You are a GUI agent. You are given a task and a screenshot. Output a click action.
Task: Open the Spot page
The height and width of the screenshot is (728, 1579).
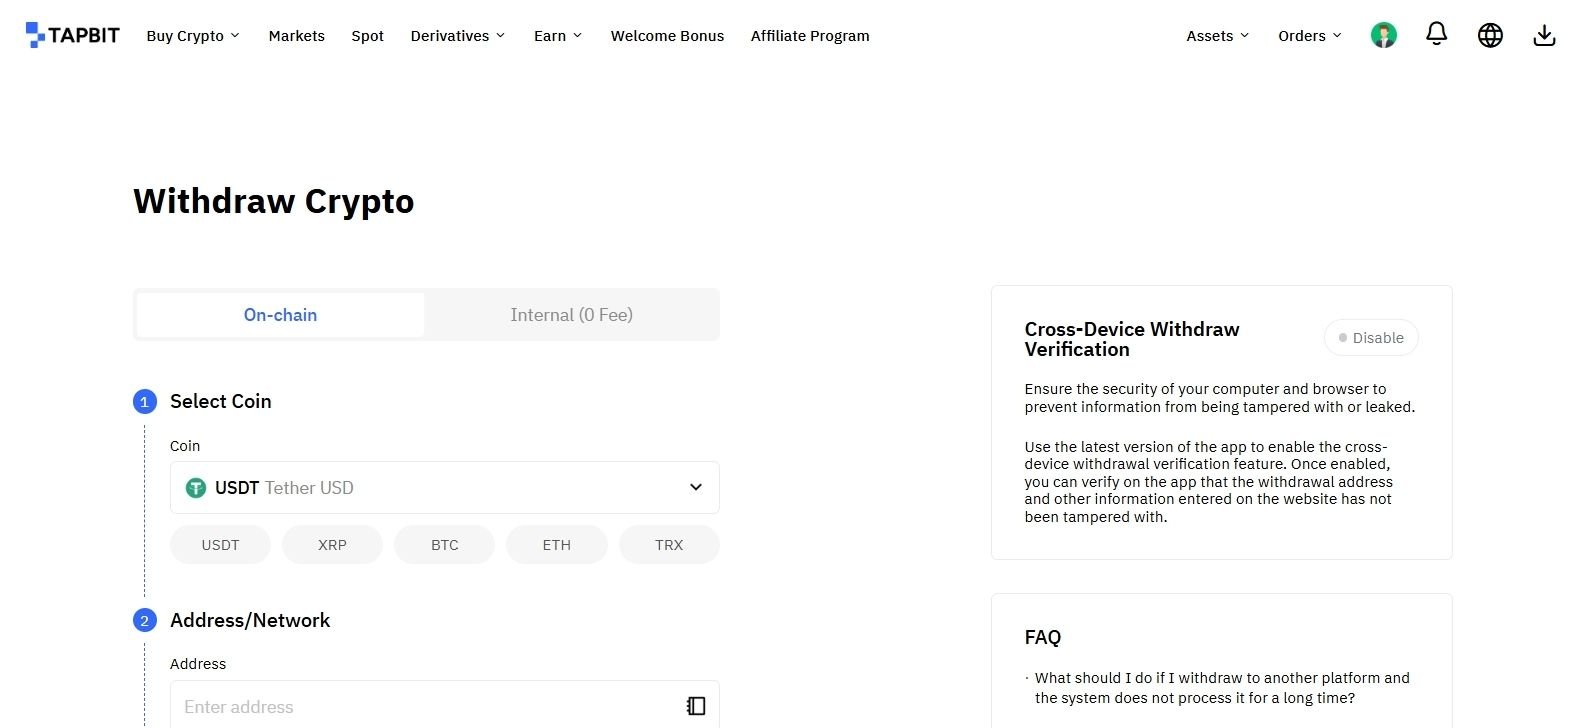tap(367, 35)
